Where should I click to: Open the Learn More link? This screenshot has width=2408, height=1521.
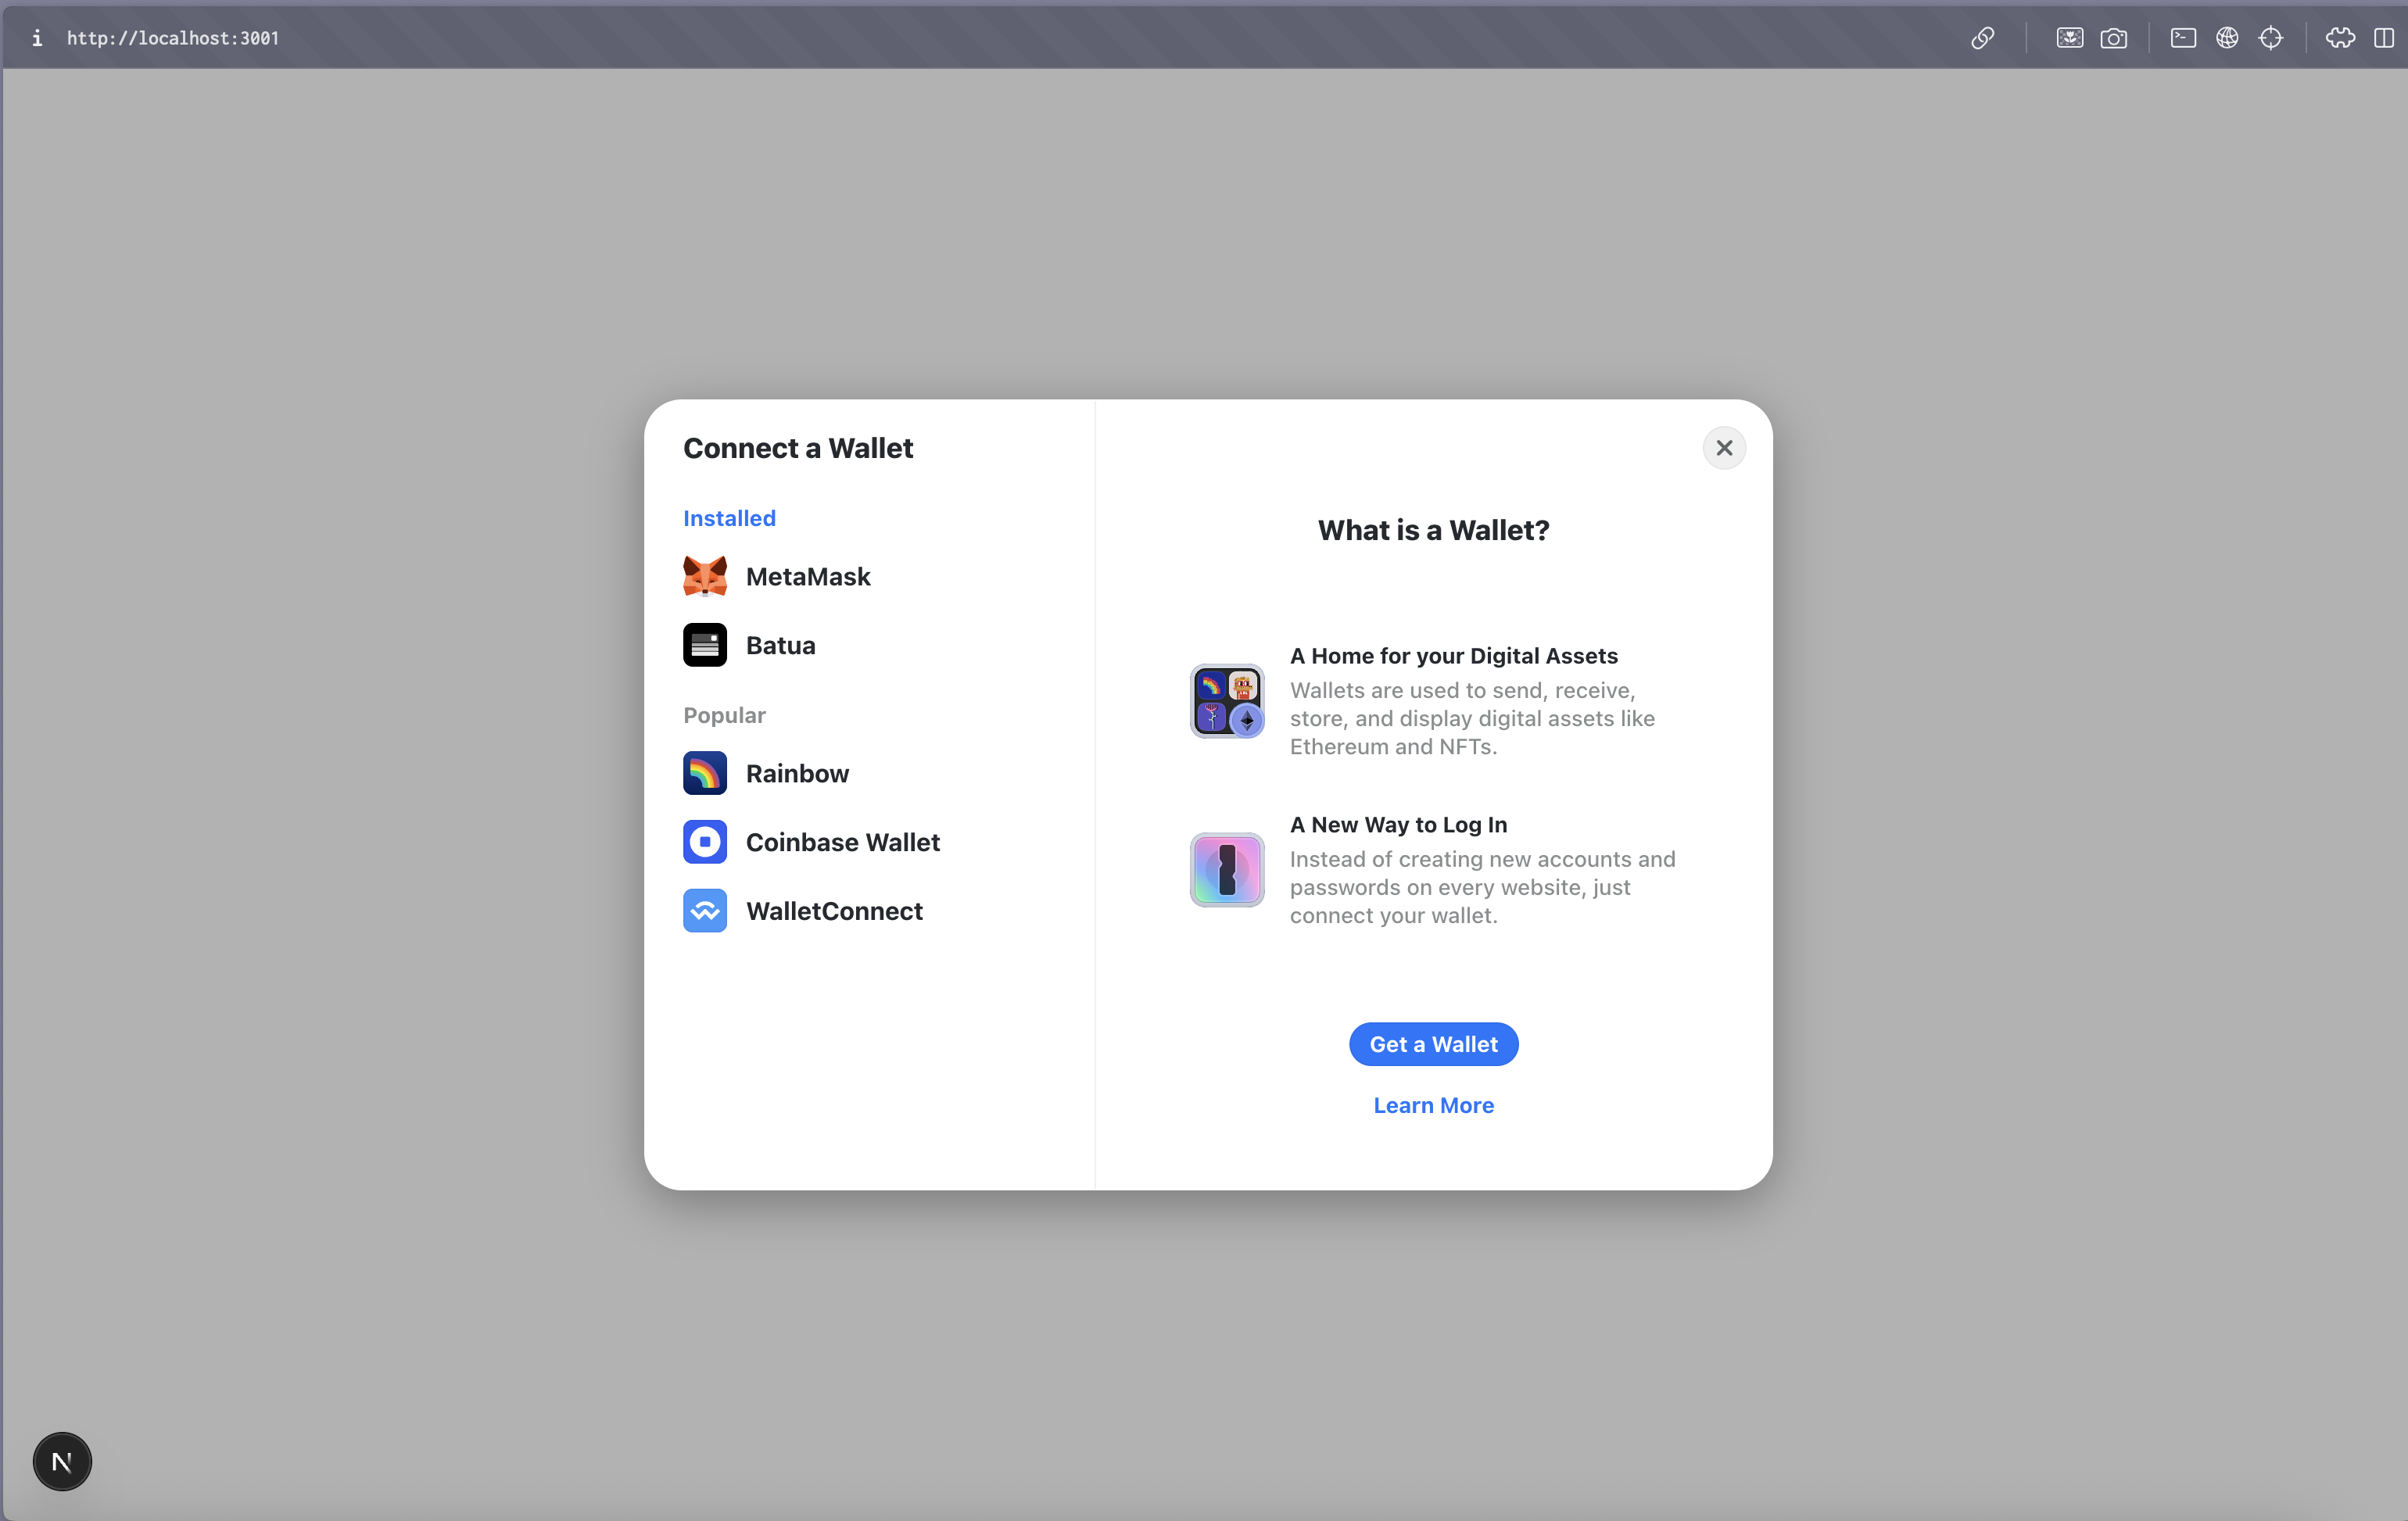tap(1432, 1105)
